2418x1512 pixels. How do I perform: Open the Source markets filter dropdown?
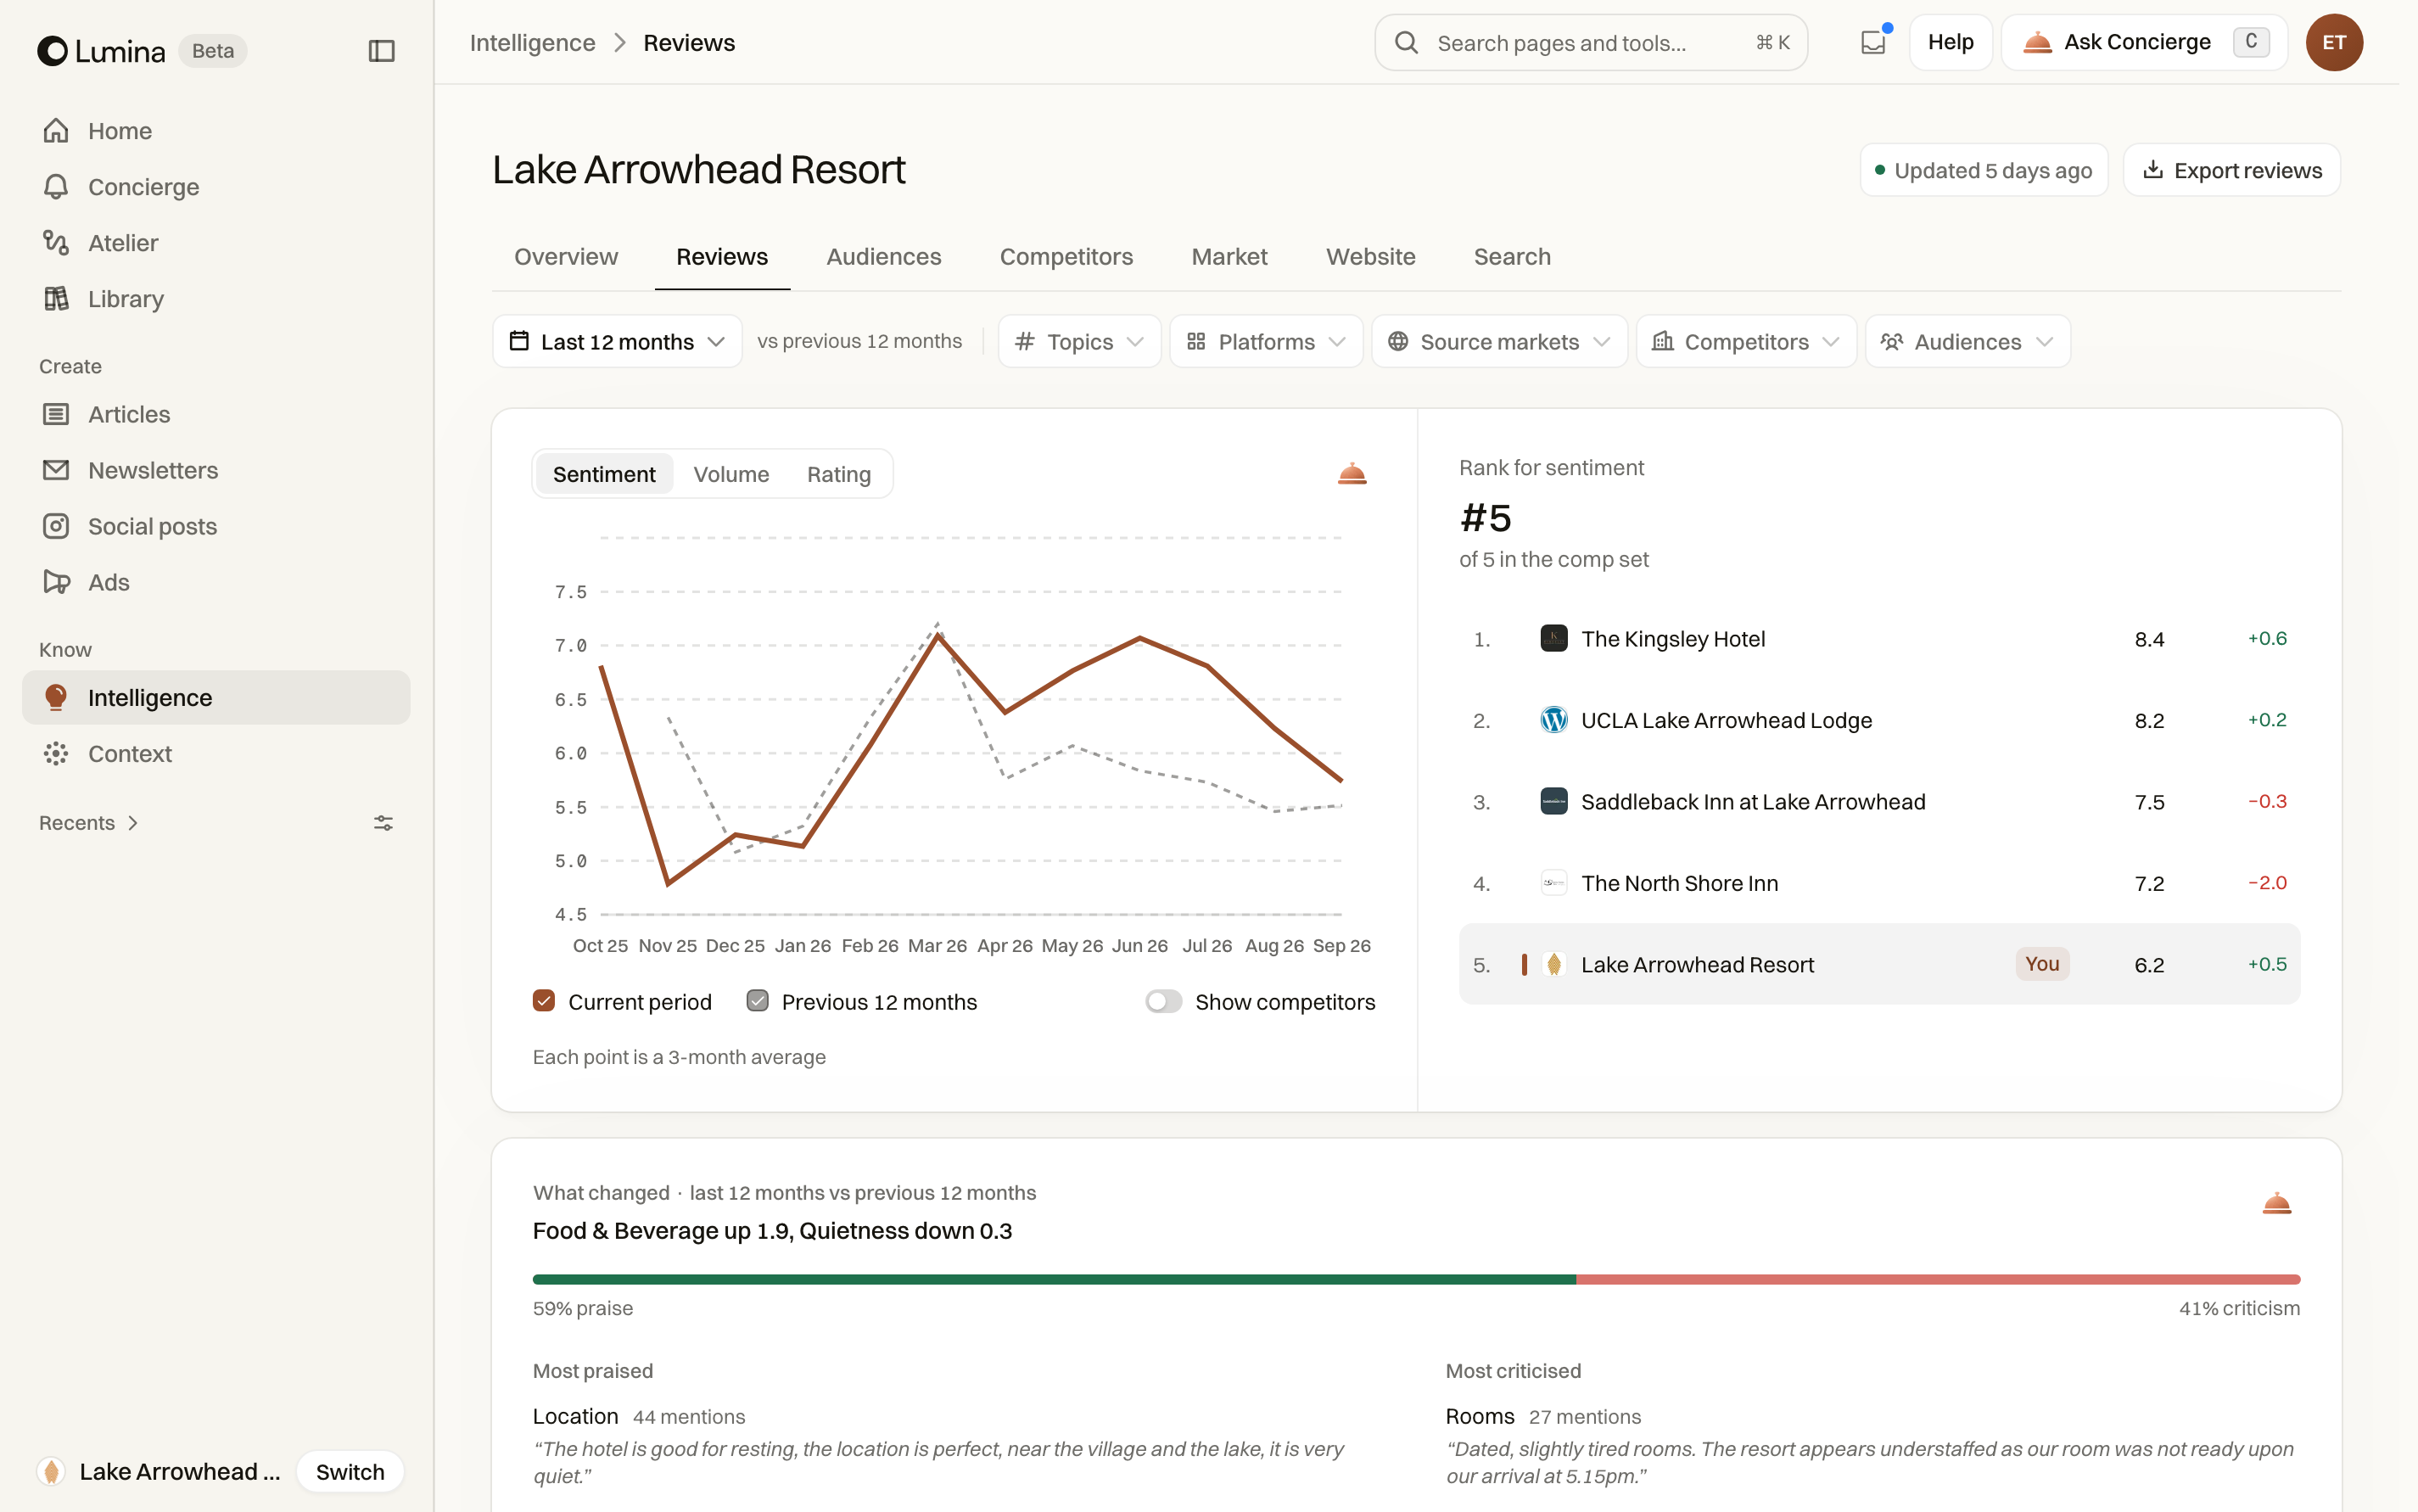click(x=1499, y=342)
